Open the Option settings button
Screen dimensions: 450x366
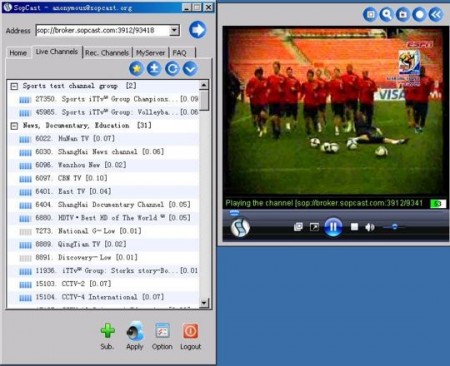pyautogui.click(x=162, y=336)
